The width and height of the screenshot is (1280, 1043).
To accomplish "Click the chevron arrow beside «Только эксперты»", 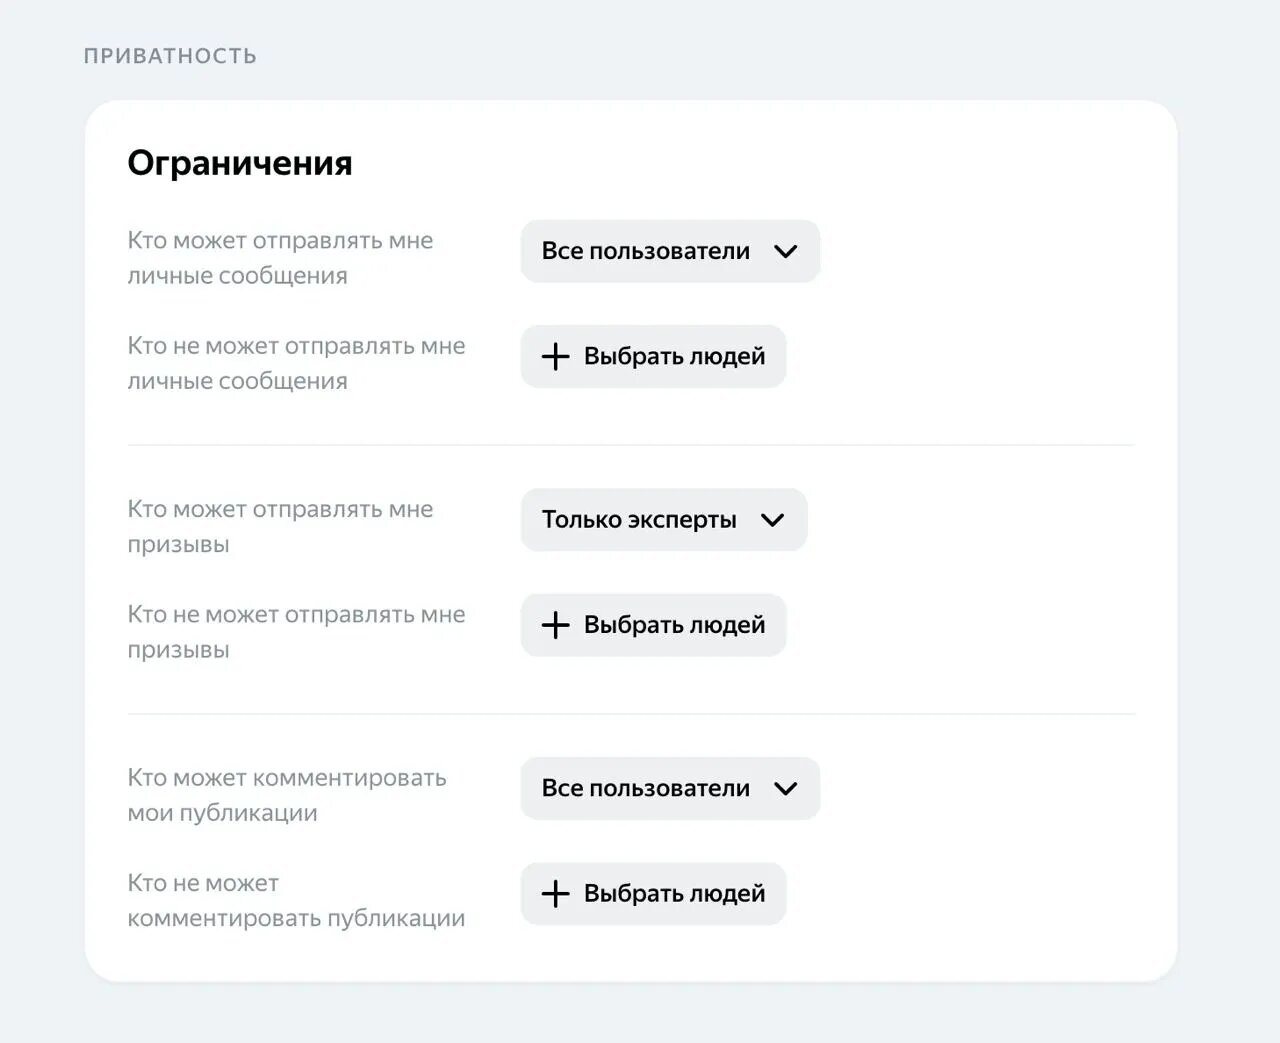I will (772, 520).
